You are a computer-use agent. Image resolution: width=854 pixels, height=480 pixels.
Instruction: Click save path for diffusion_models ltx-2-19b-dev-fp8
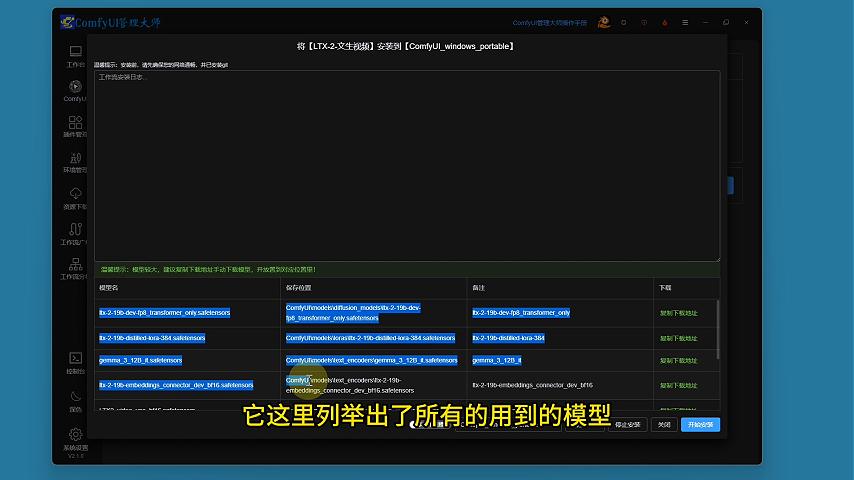(353, 313)
